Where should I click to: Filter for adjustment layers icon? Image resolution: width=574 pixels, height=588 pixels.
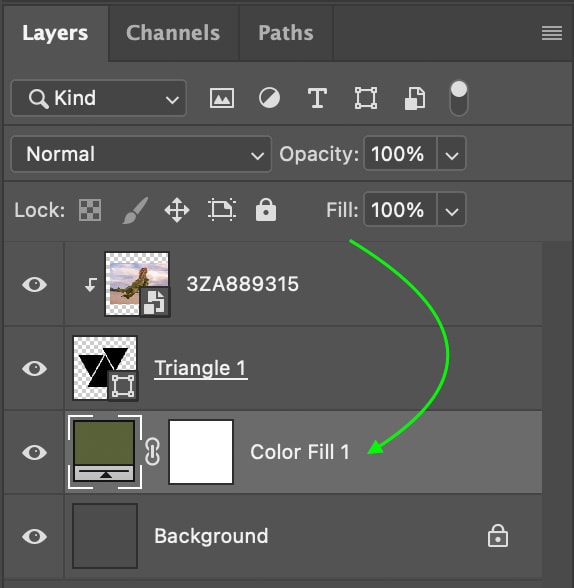point(269,98)
